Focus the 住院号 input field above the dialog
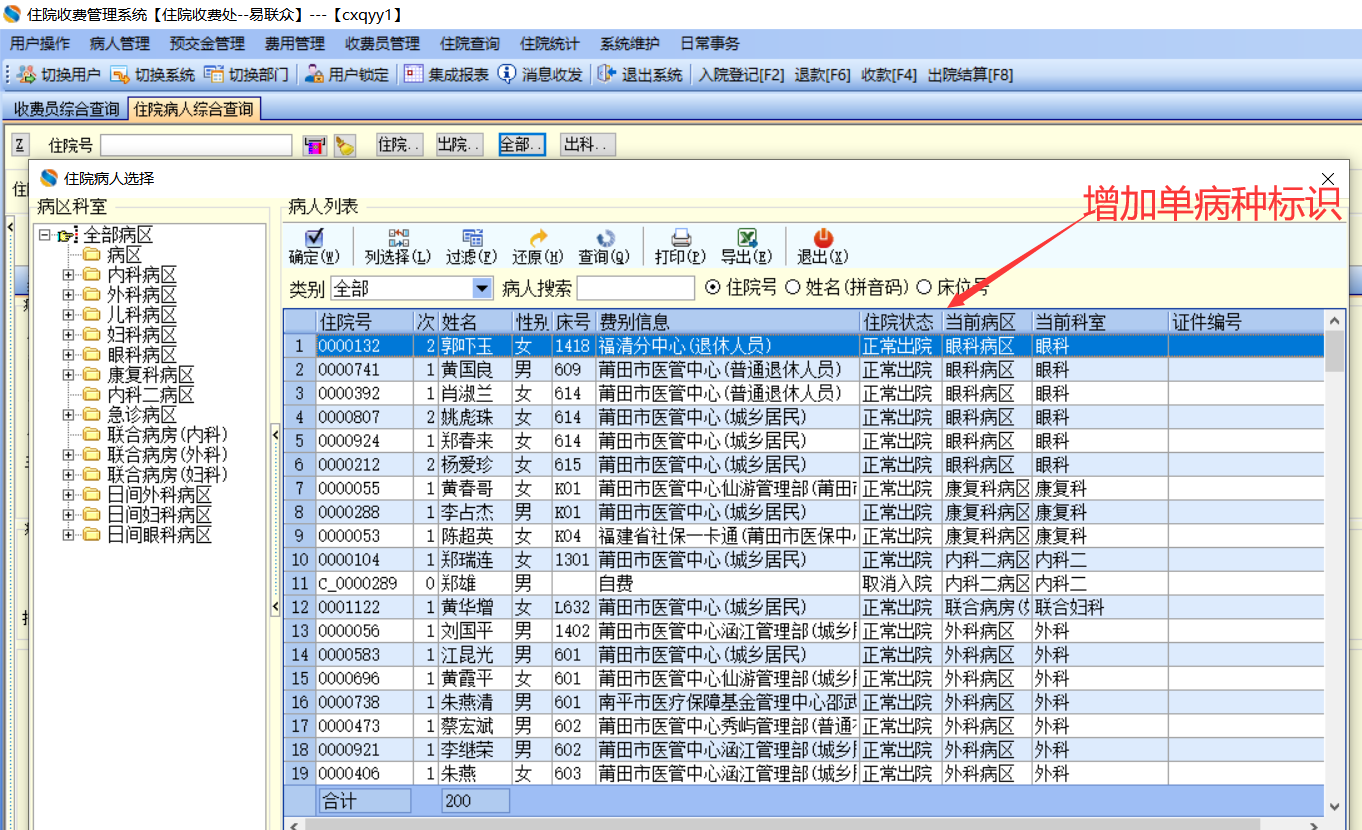The image size is (1362, 830). tap(196, 146)
